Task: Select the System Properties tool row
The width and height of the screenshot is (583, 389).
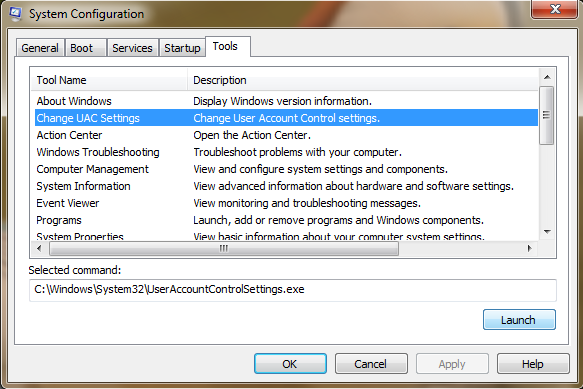Action: pos(286,236)
